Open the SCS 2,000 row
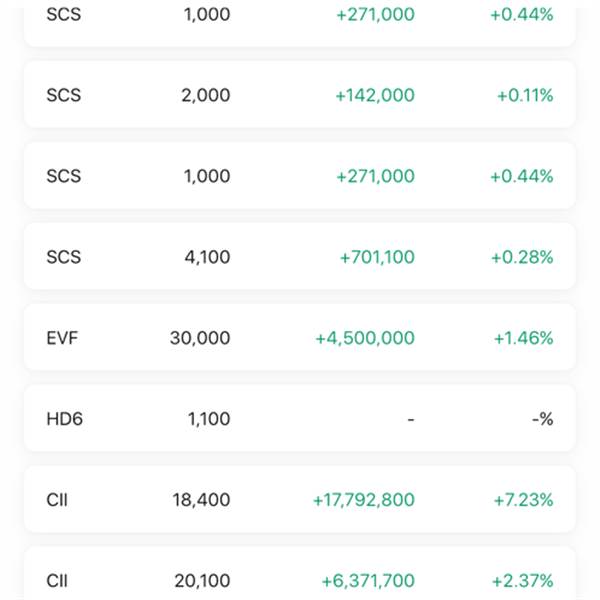600x600 pixels. click(x=300, y=95)
